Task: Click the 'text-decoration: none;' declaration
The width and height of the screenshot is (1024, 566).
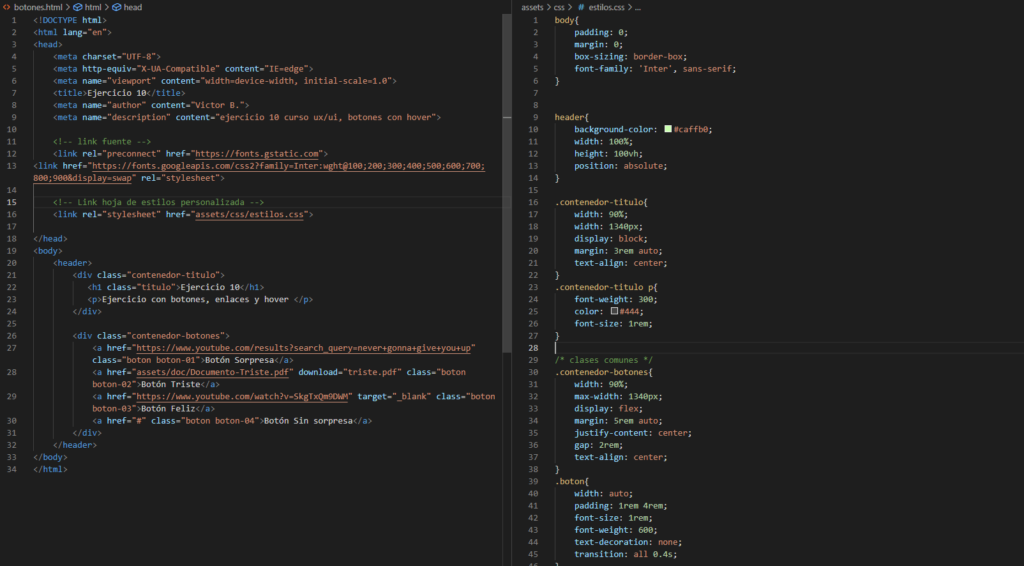Action: (x=628, y=542)
